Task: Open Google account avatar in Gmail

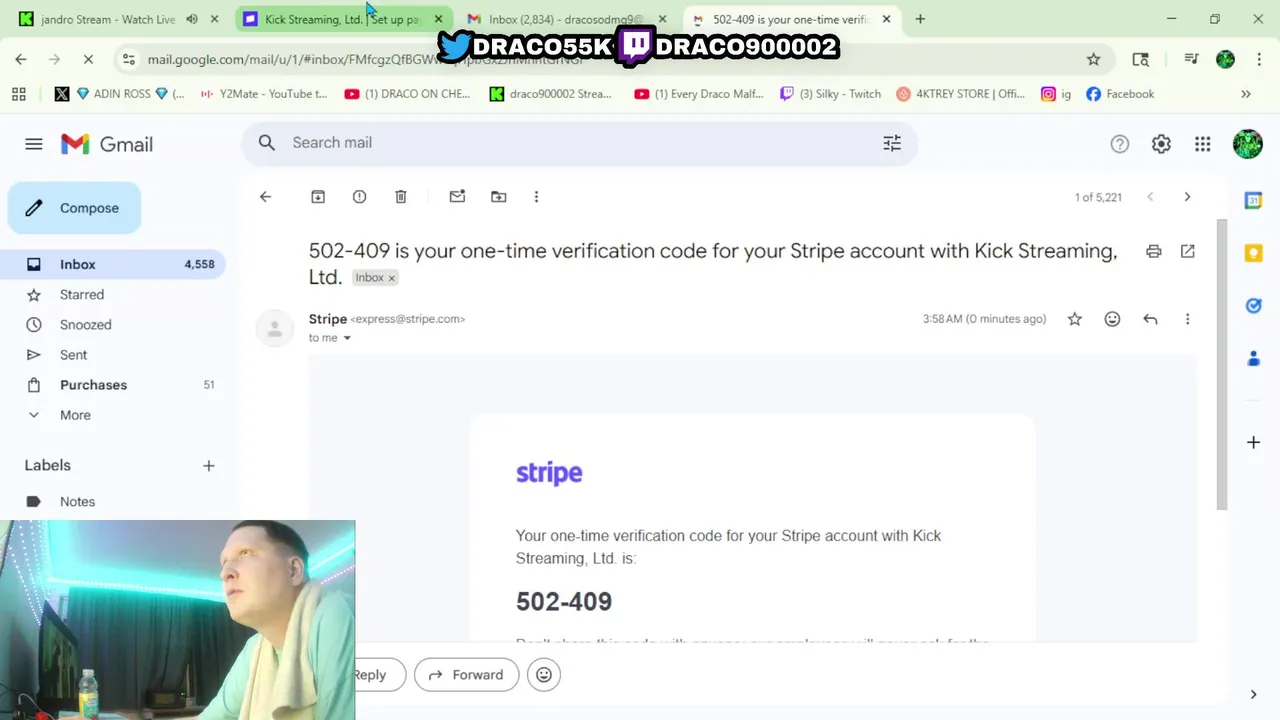Action: click(1247, 144)
